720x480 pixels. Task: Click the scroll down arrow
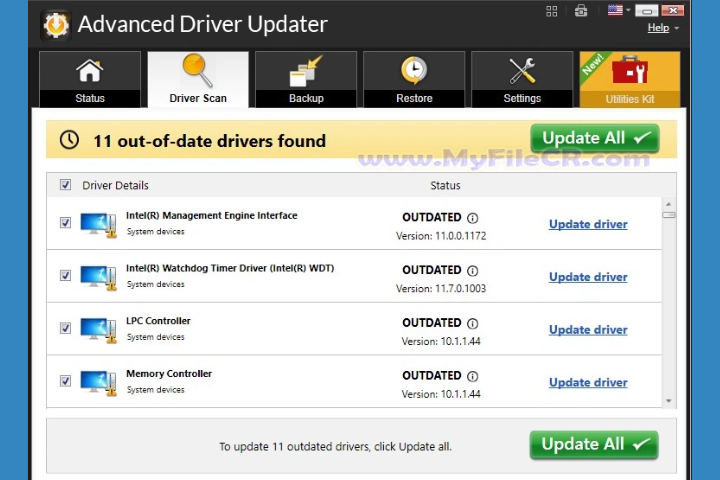[669, 401]
